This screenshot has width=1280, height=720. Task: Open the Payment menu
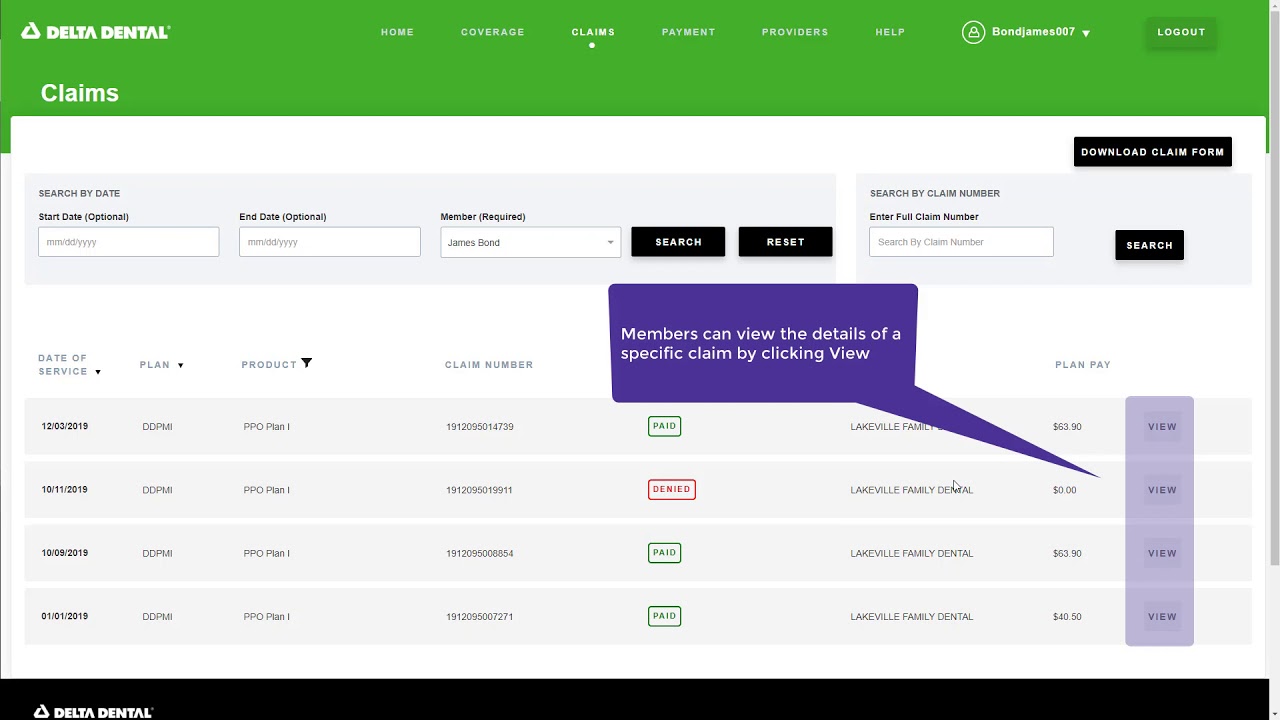pos(688,32)
